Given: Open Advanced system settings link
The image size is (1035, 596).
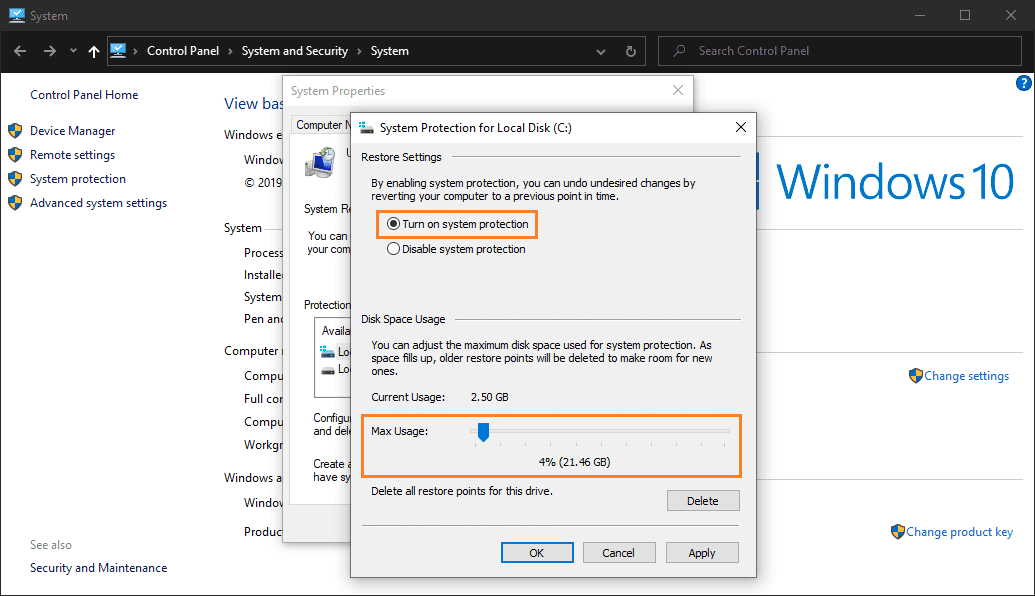Looking at the screenshot, I should [x=98, y=203].
